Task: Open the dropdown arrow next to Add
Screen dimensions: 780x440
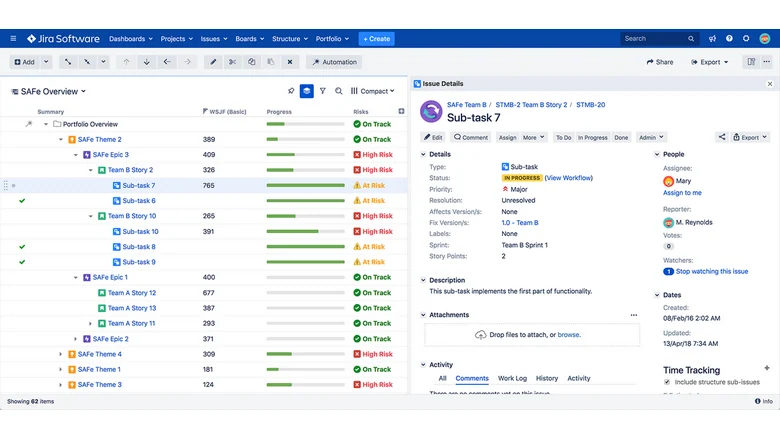Action: [46, 62]
